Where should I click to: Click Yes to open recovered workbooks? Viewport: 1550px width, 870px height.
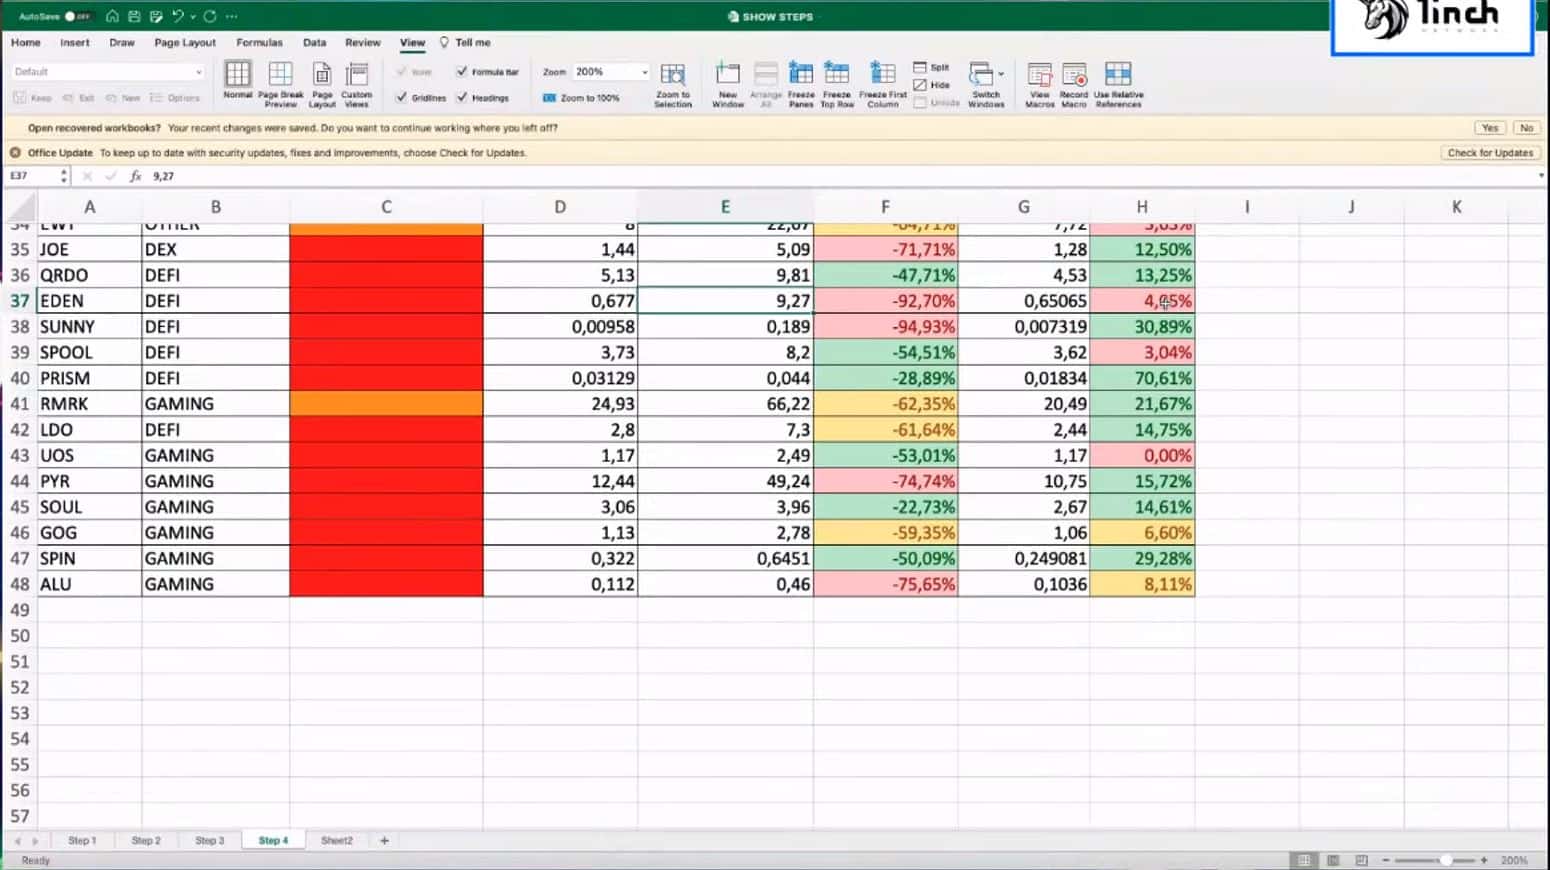click(x=1489, y=128)
